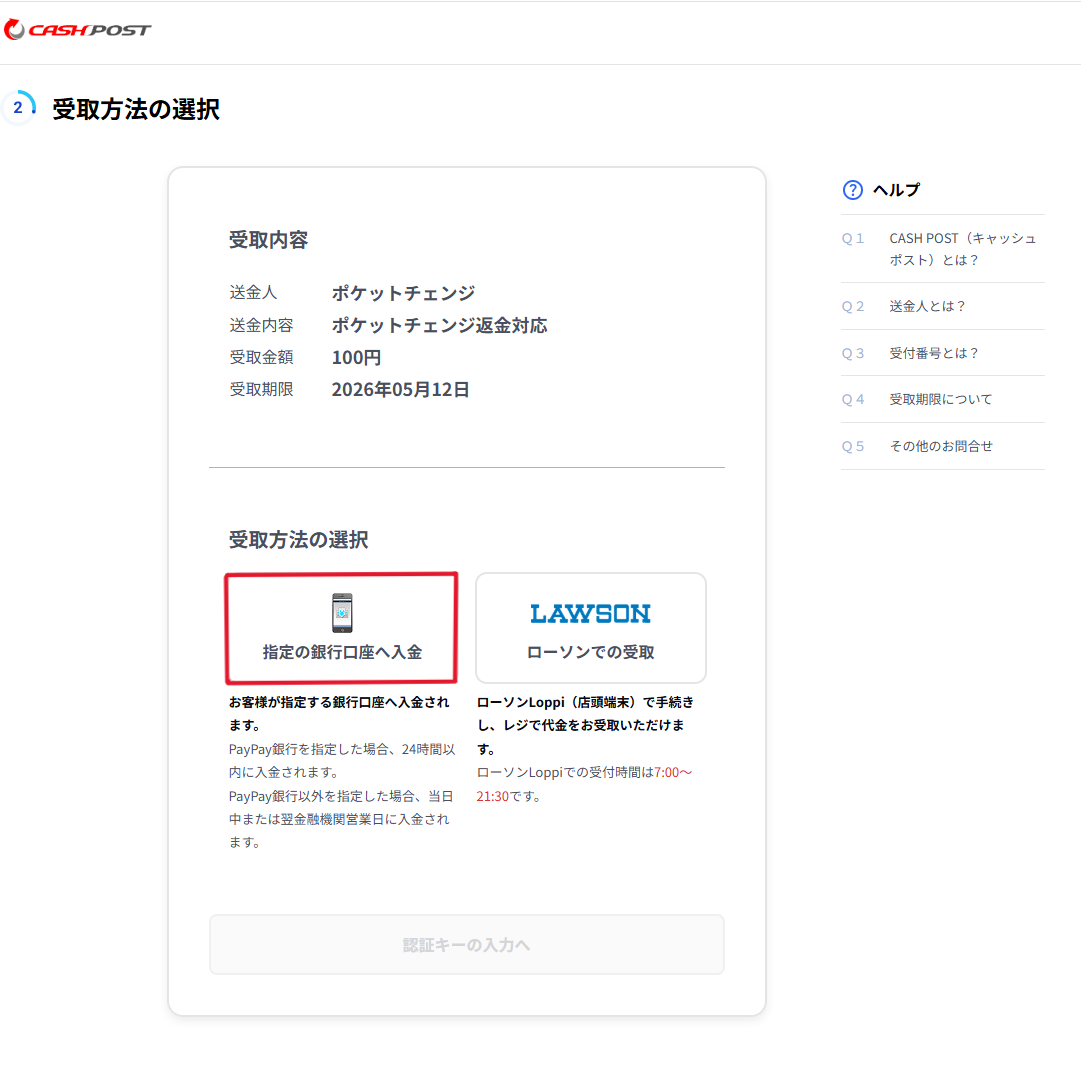The width and height of the screenshot is (1081, 1067).
Task: Open Q1 CASH POST とは？ help item
Action: coord(942,249)
